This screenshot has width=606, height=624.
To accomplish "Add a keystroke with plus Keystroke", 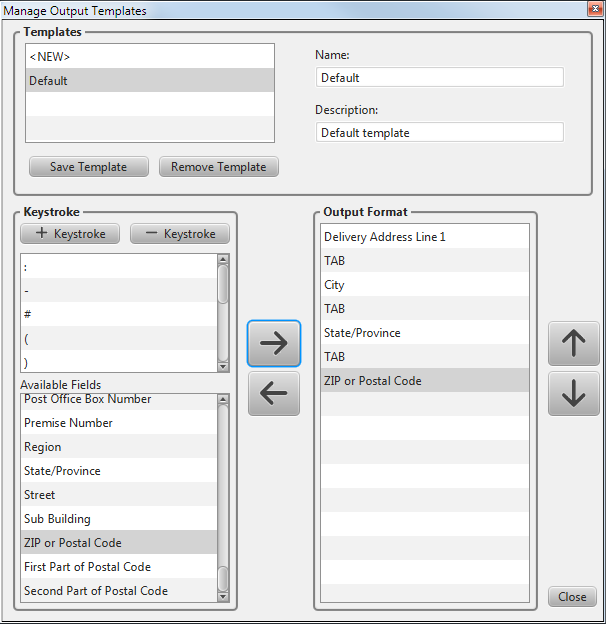I will pos(70,233).
